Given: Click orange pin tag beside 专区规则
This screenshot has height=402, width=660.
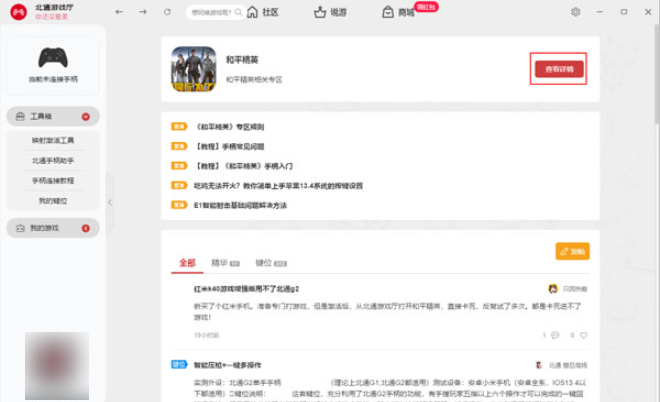Looking at the screenshot, I should pos(179,126).
